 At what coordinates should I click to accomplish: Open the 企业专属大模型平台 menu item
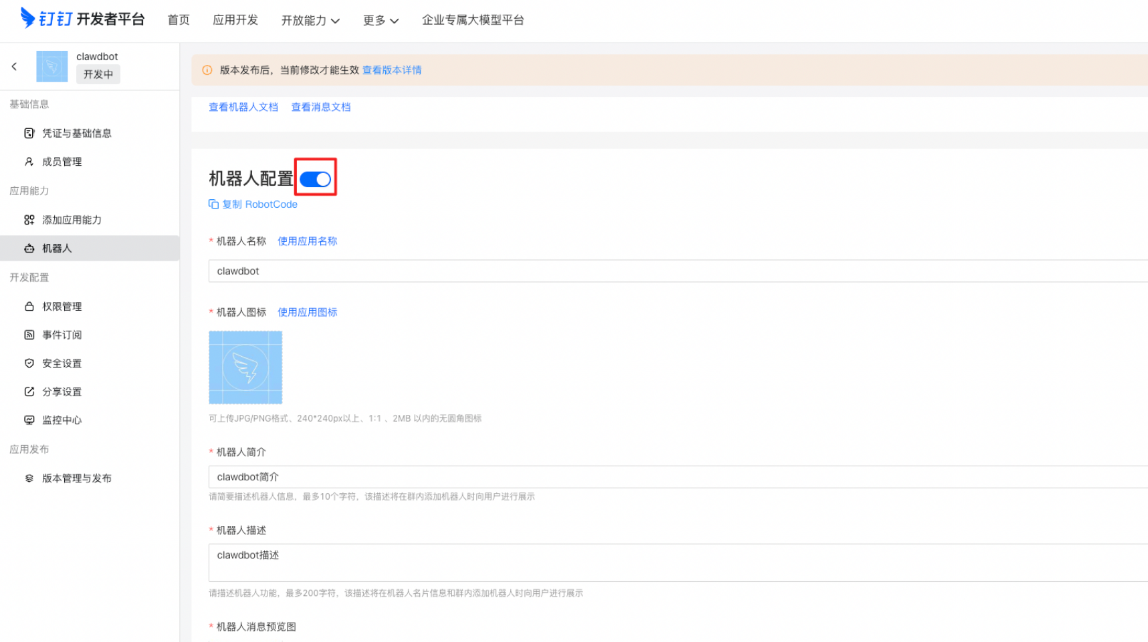pyautogui.click(x=473, y=20)
